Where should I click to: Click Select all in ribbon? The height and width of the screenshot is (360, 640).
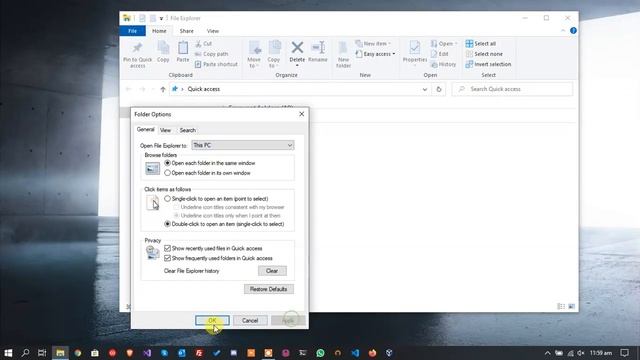[x=481, y=44]
